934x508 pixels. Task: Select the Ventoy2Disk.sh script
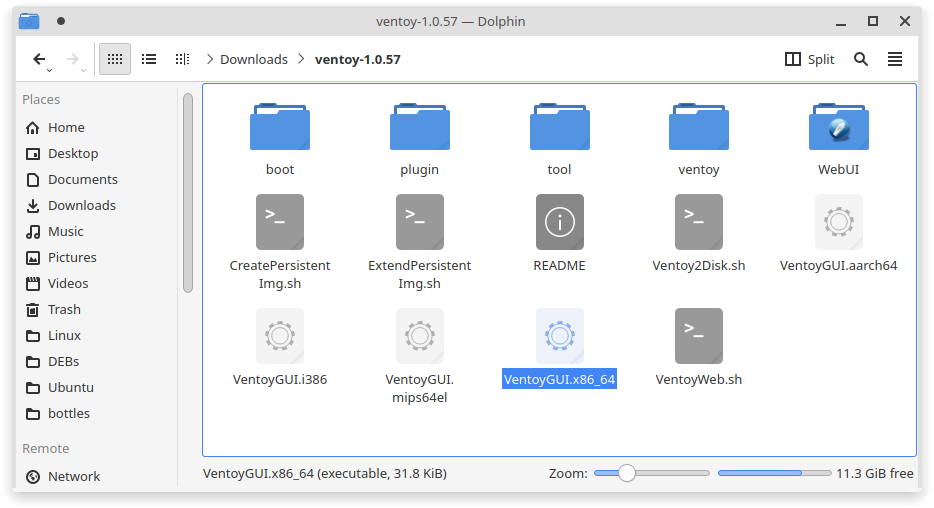[x=699, y=233]
